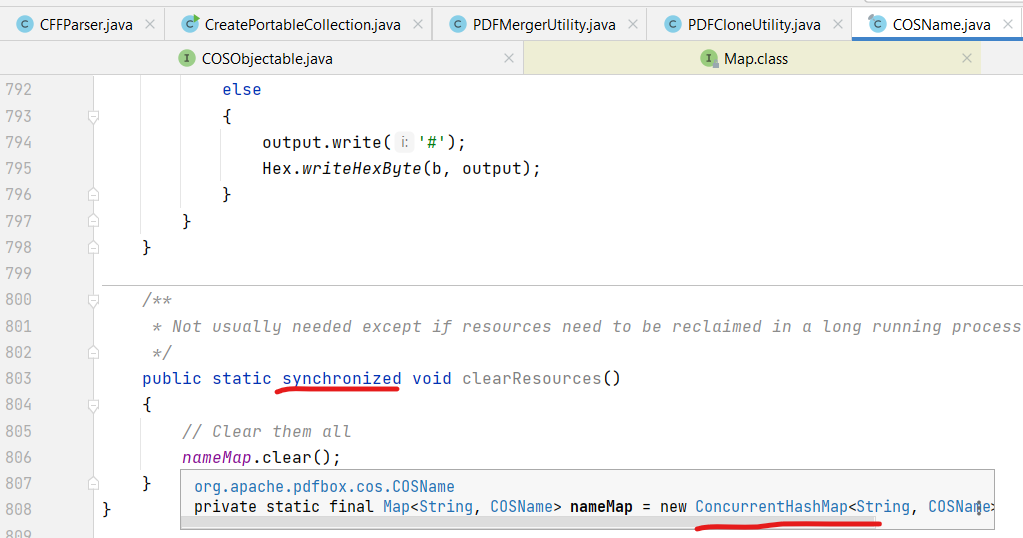Close the CFFParser.java tab
Image resolution: width=1023 pixels, height=538 pixels.
tap(150, 24)
